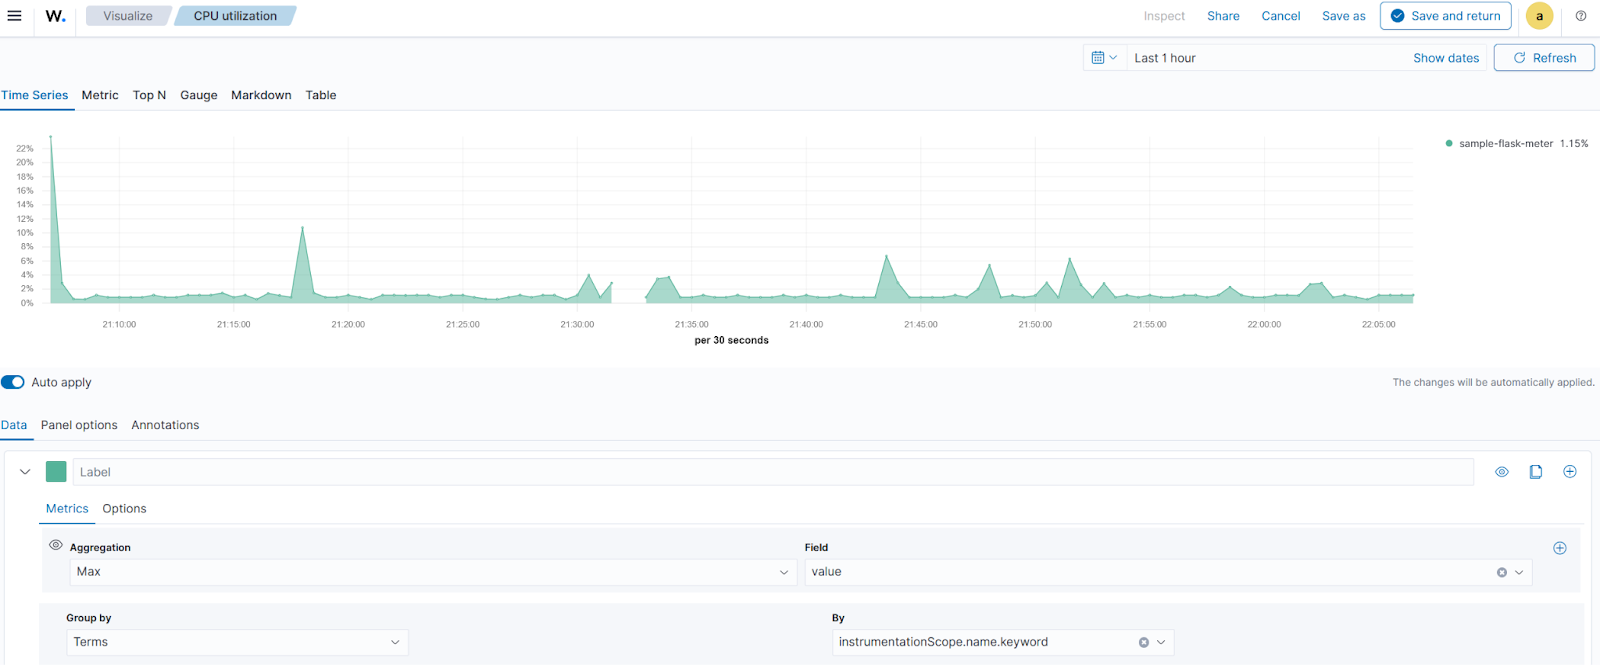Image resolution: width=1600 pixels, height=665 pixels.
Task: Switch to the Top N tab
Action: pos(149,95)
